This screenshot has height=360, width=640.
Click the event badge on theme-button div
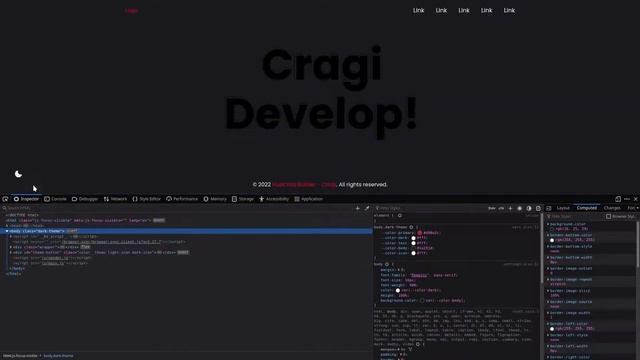pyautogui.click(x=183, y=252)
